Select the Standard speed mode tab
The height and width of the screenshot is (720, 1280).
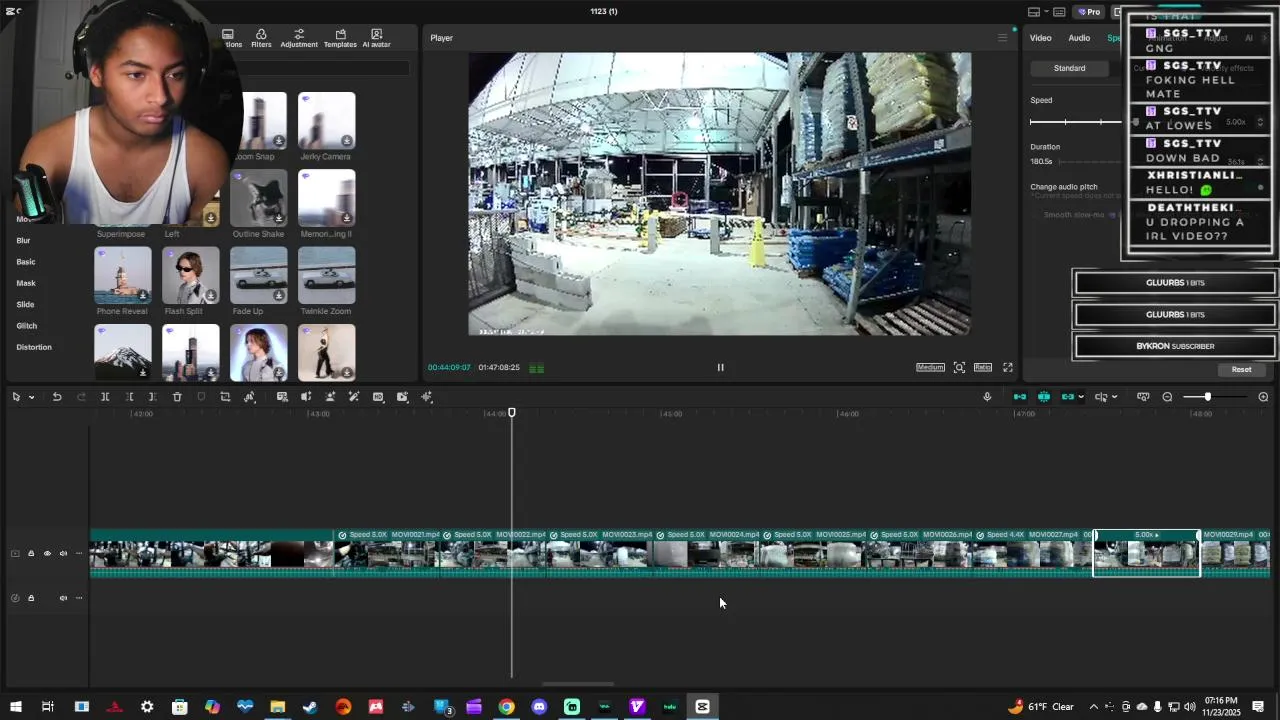tap(1069, 68)
